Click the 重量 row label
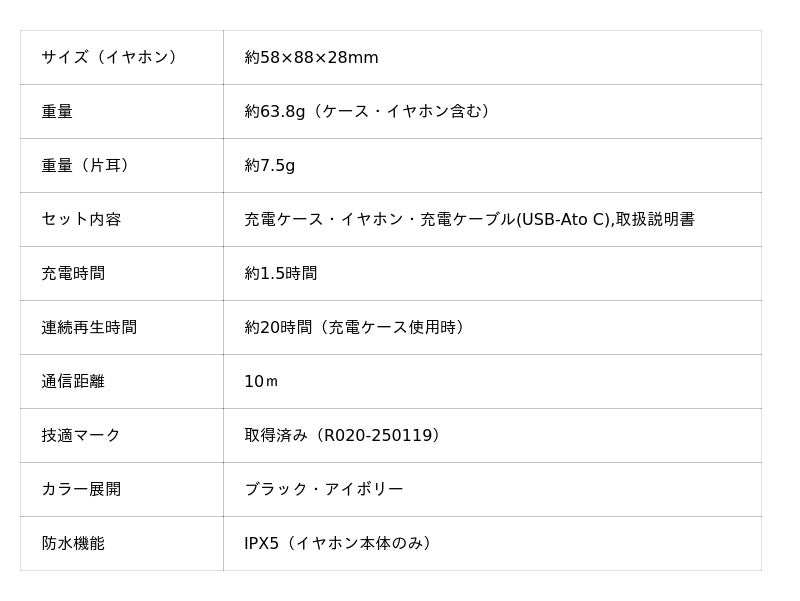This screenshot has height=601, width=800. [57, 112]
